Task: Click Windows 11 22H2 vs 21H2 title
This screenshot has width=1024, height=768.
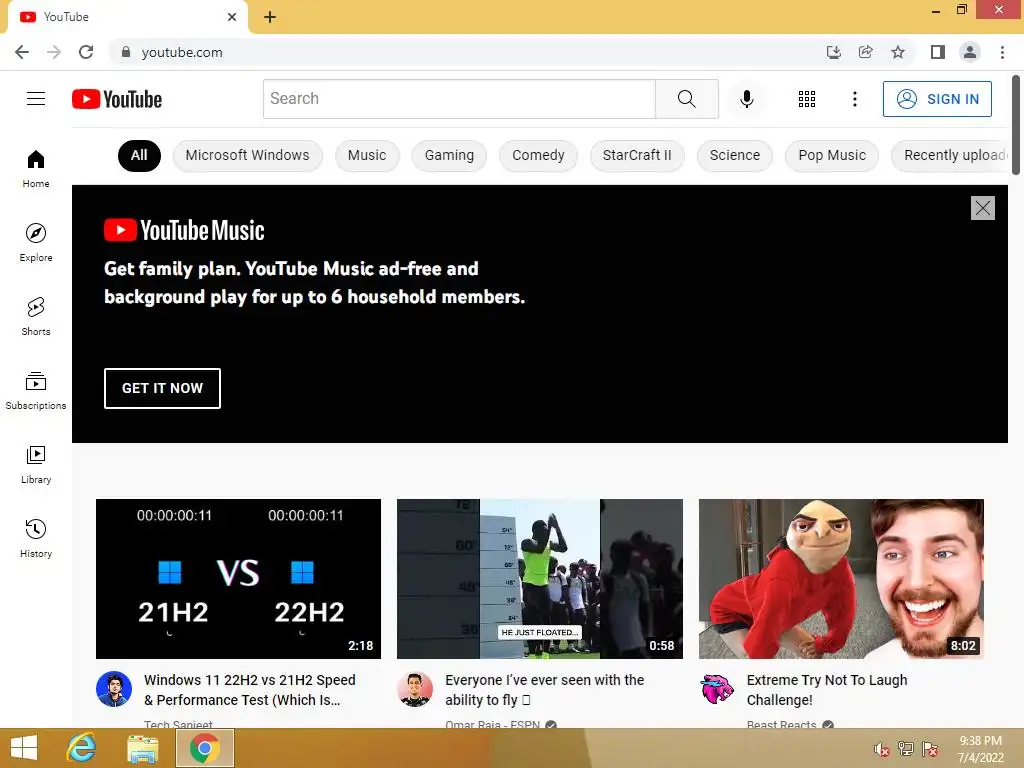Action: click(x=249, y=690)
